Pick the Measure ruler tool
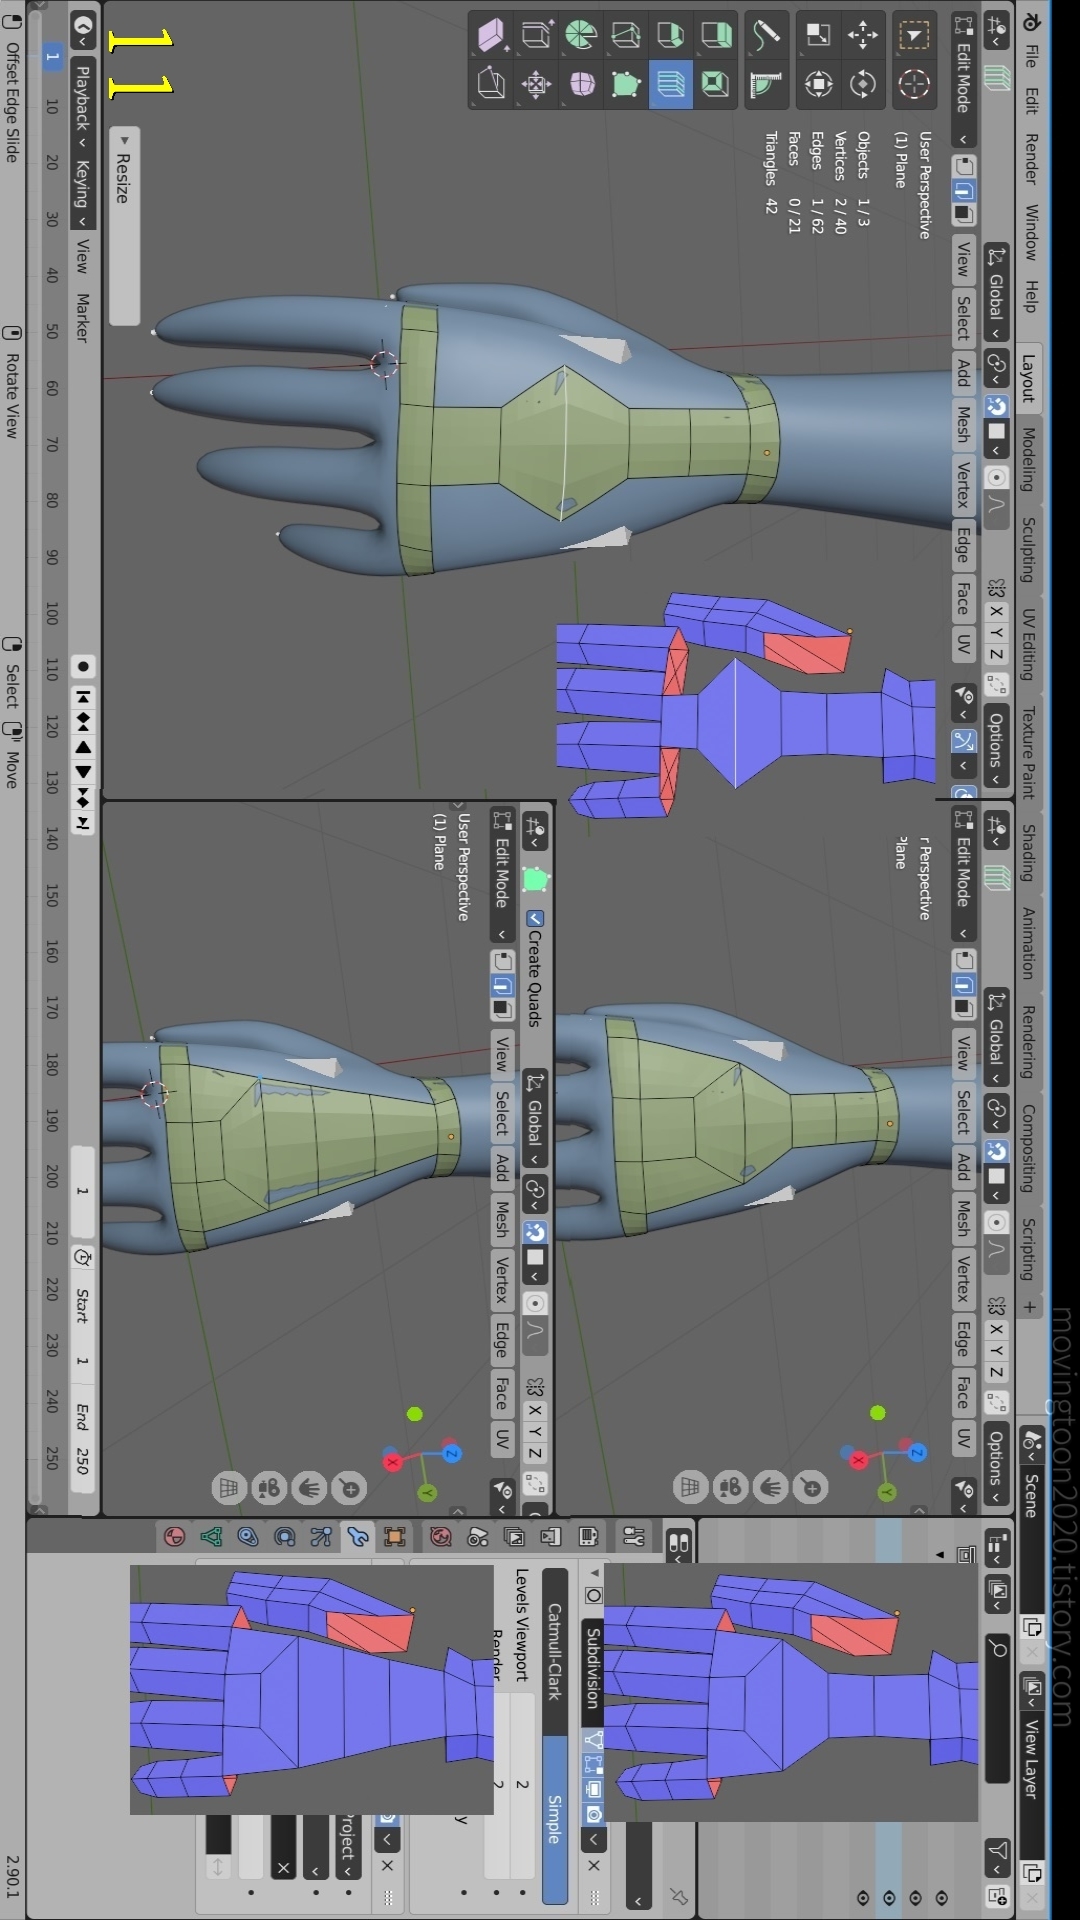The image size is (1080, 1920). click(766, 83)
